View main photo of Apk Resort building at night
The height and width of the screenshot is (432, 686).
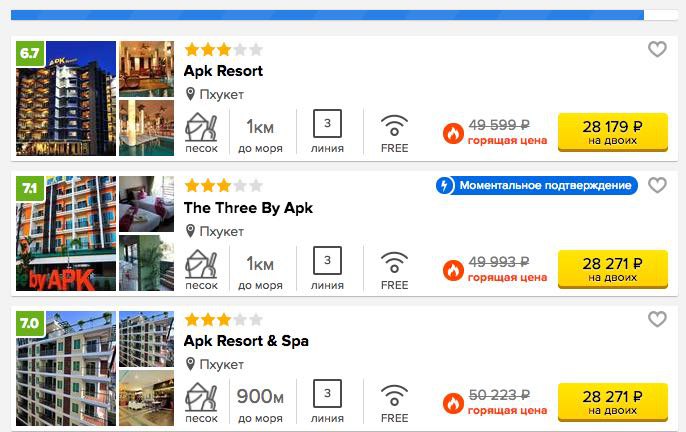point(66,98)
